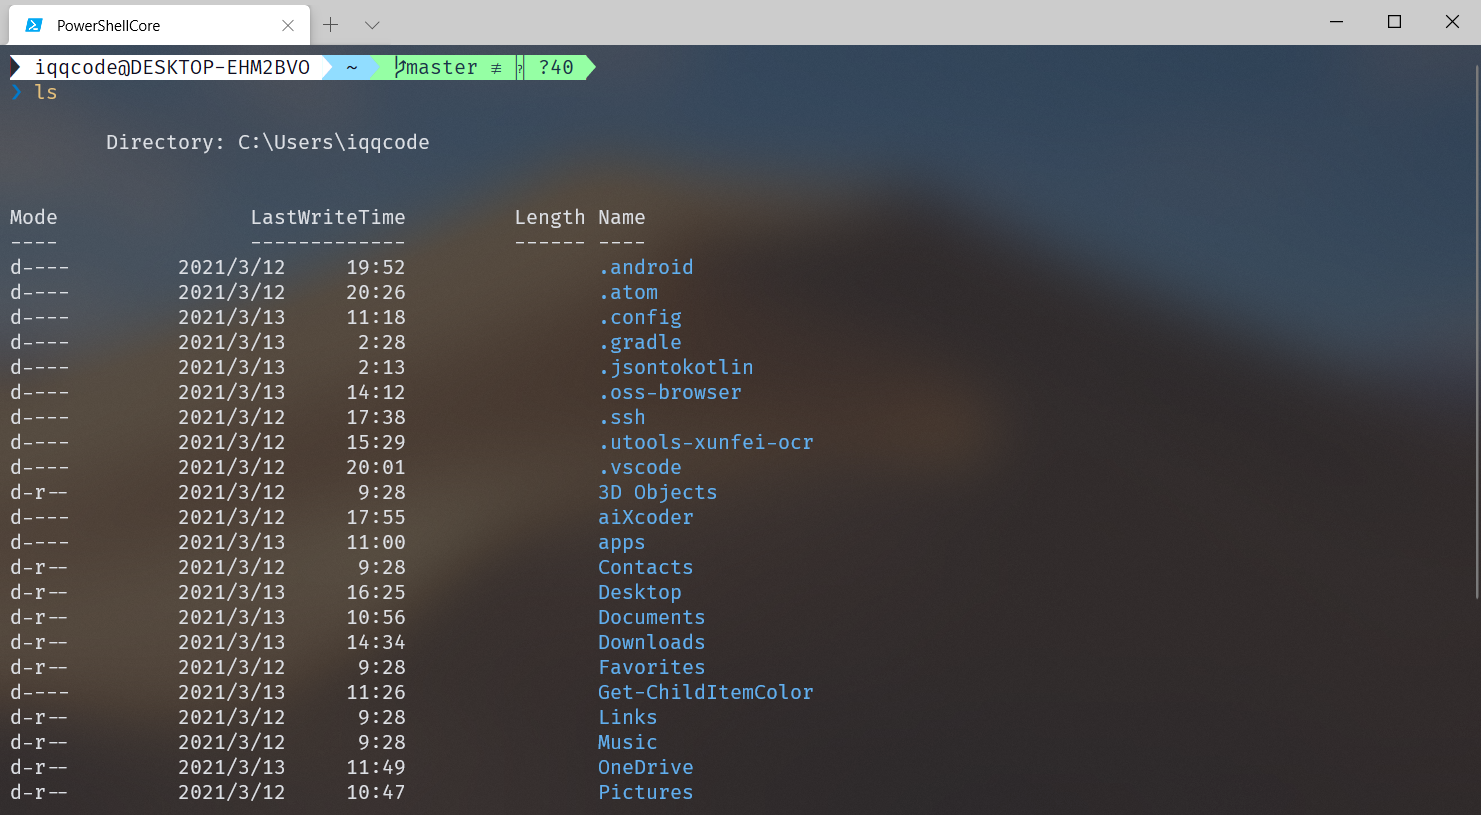The width and height of the screenshot is (1481, 815).
Task: Click the .gradle directory name
Action: (x=640, y=342)
